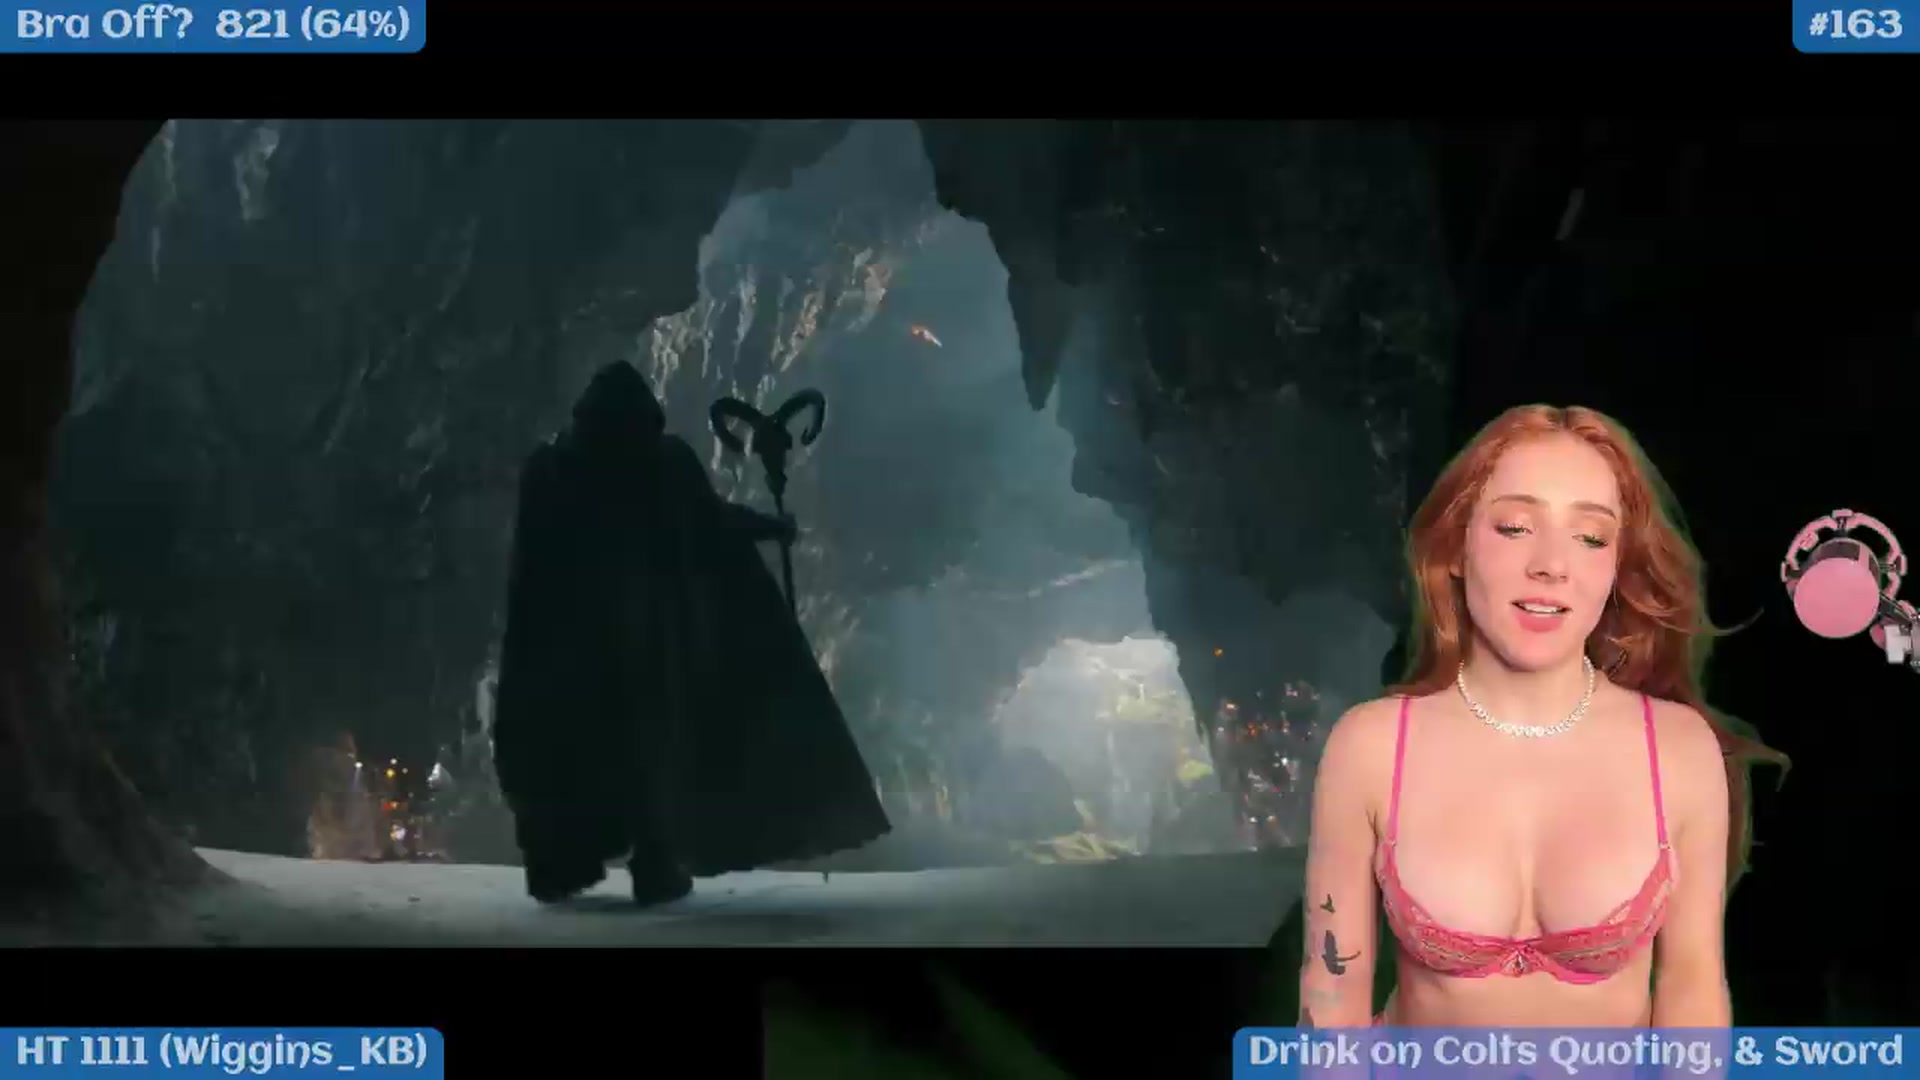This screenshot has width=1920, height=1080.
Task: Click the "HT 1111 (Wiggins_KB)" tipper label
Action: [x=221, y=1053]
